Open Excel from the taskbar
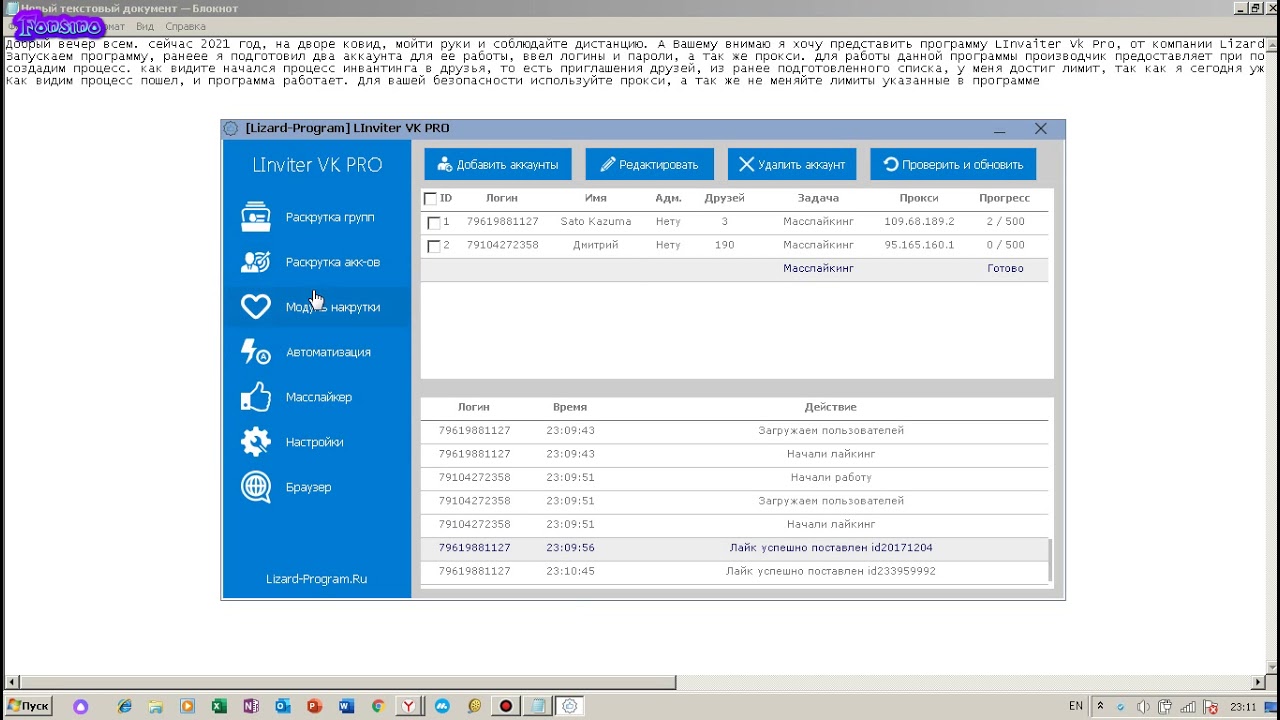Screen dimensions: 1280x720 tap(219, 706)
